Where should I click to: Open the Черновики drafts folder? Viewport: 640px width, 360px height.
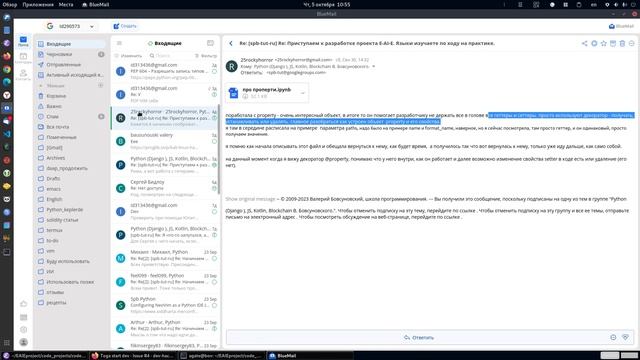[x=71, y=54]
